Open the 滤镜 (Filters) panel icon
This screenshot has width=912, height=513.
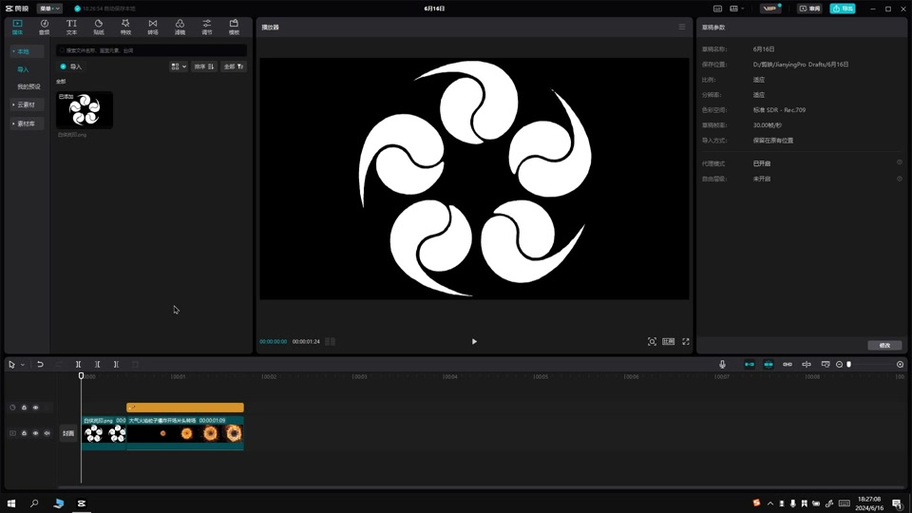(180, 27)
